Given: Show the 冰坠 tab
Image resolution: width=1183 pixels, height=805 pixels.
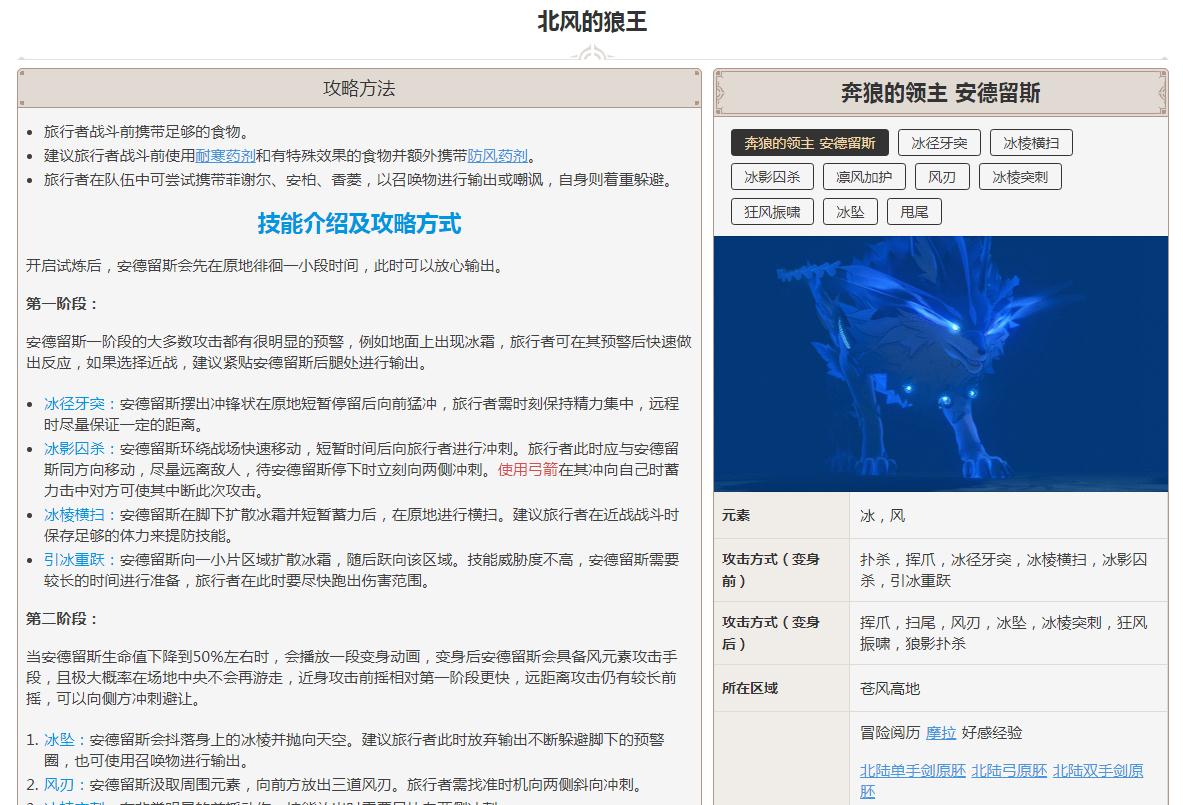Looking at the screenshot, I should pos(850,211).
